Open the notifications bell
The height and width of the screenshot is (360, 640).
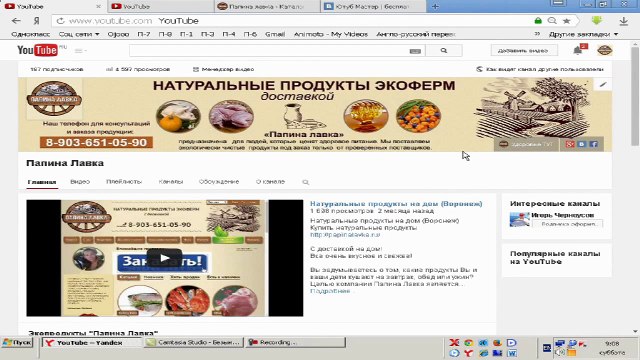coord(578,50)
